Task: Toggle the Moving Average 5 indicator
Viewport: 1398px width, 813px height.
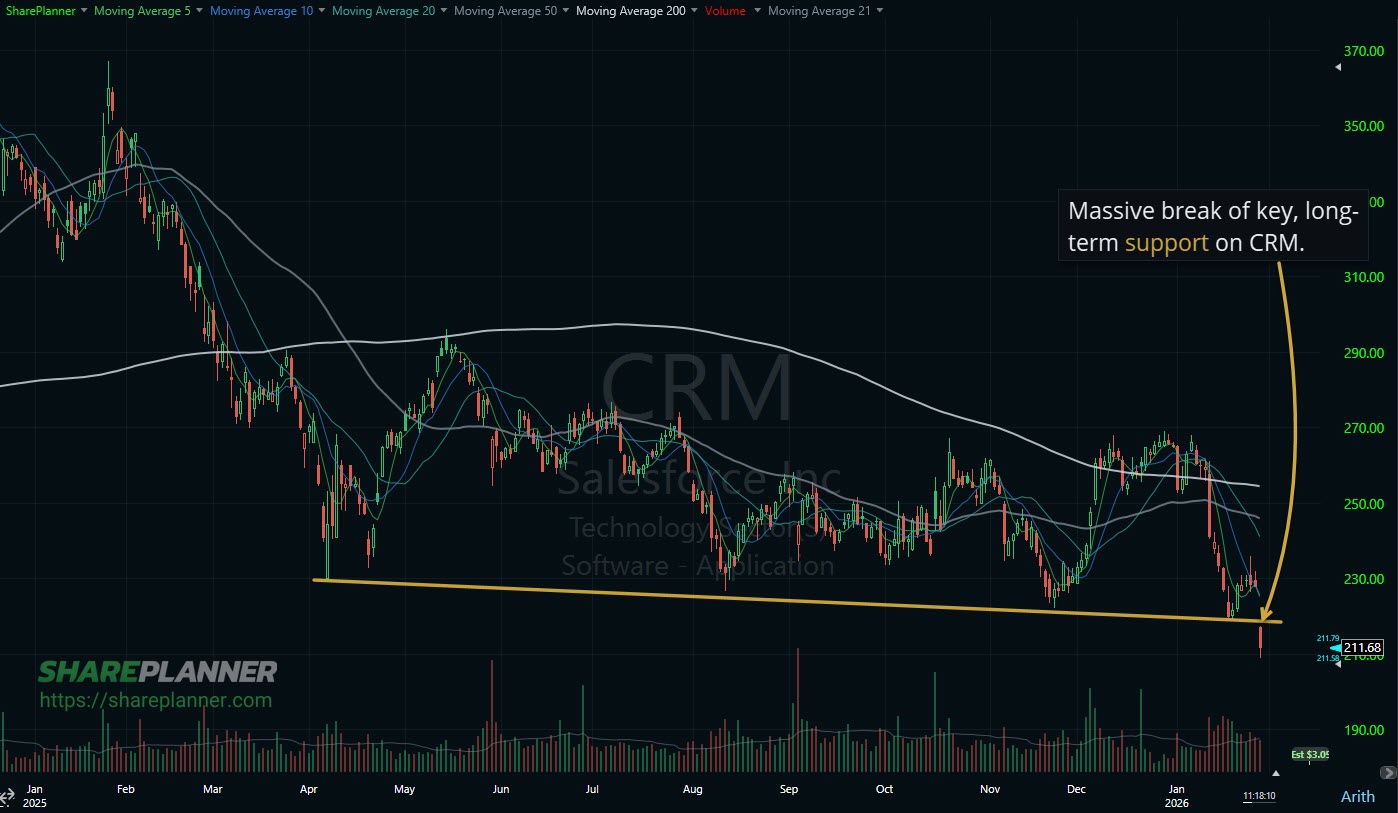Action: pos(141,11)
